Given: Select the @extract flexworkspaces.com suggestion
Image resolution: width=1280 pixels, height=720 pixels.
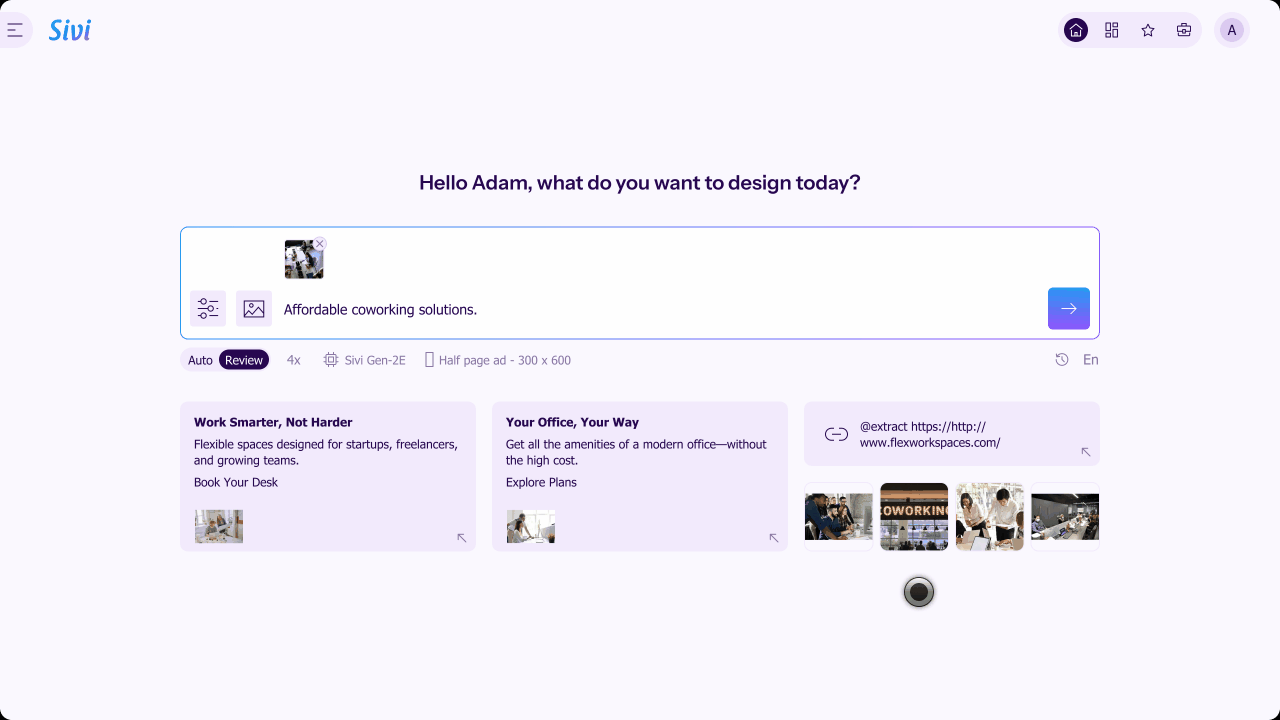Looking at the screenshot, I should point(952,434).
